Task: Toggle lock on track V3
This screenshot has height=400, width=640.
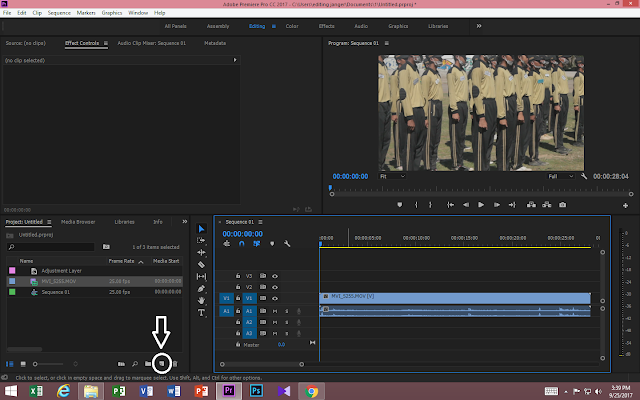Action: point(238,275)
